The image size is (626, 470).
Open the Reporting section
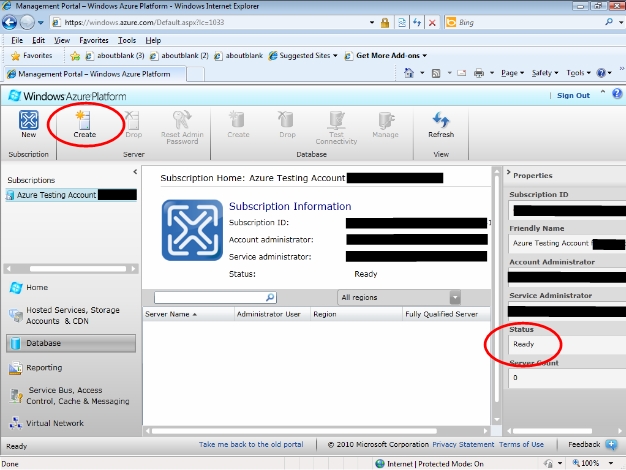pos(36,368)
